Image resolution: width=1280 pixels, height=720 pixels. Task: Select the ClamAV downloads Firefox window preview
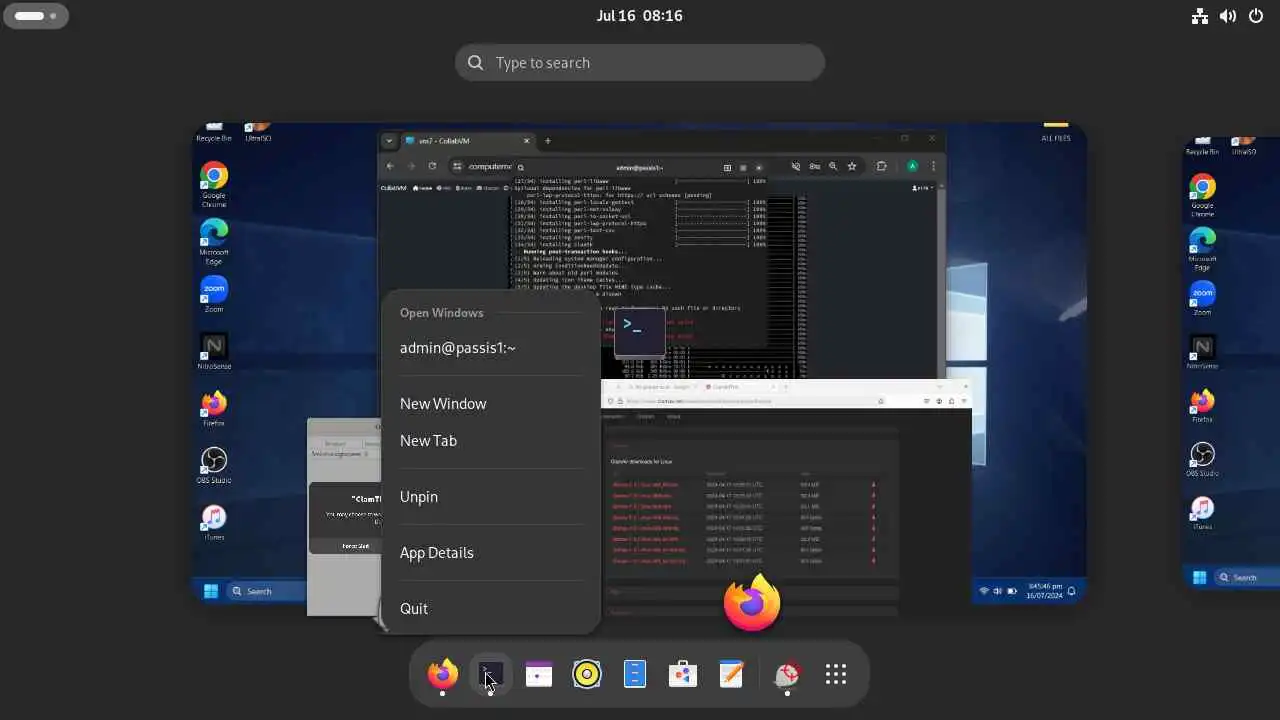(786, 500)
